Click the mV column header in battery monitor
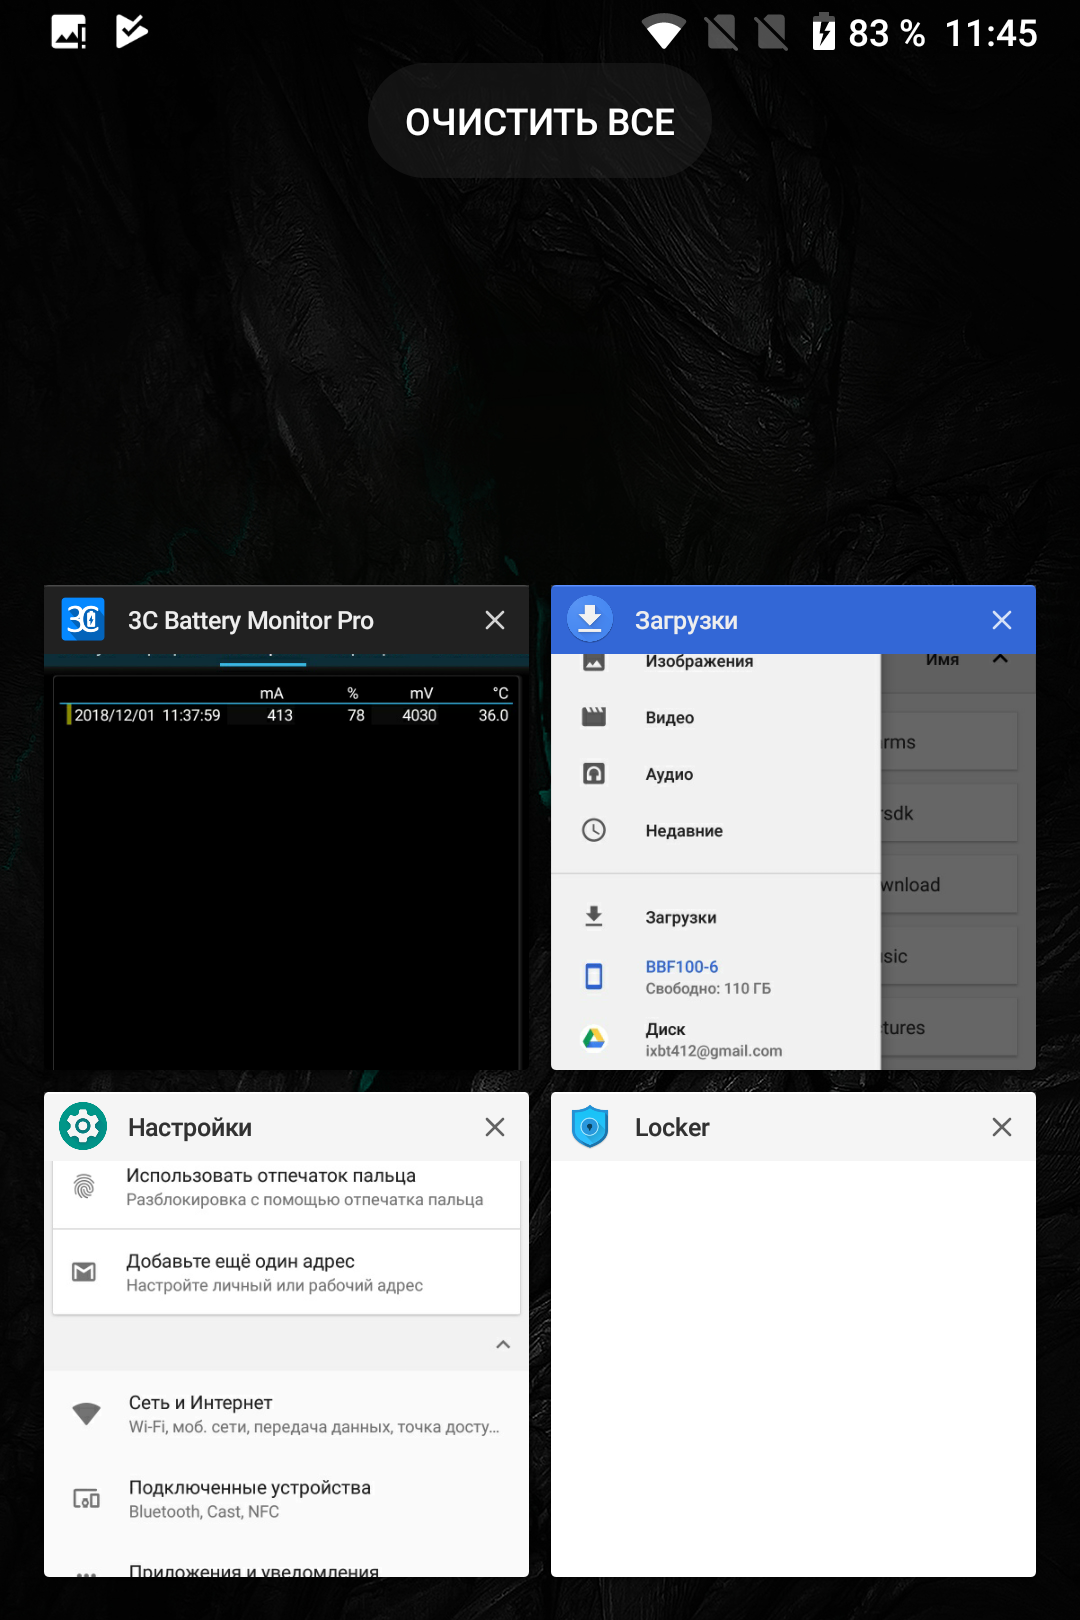 (x=421, y=693)
